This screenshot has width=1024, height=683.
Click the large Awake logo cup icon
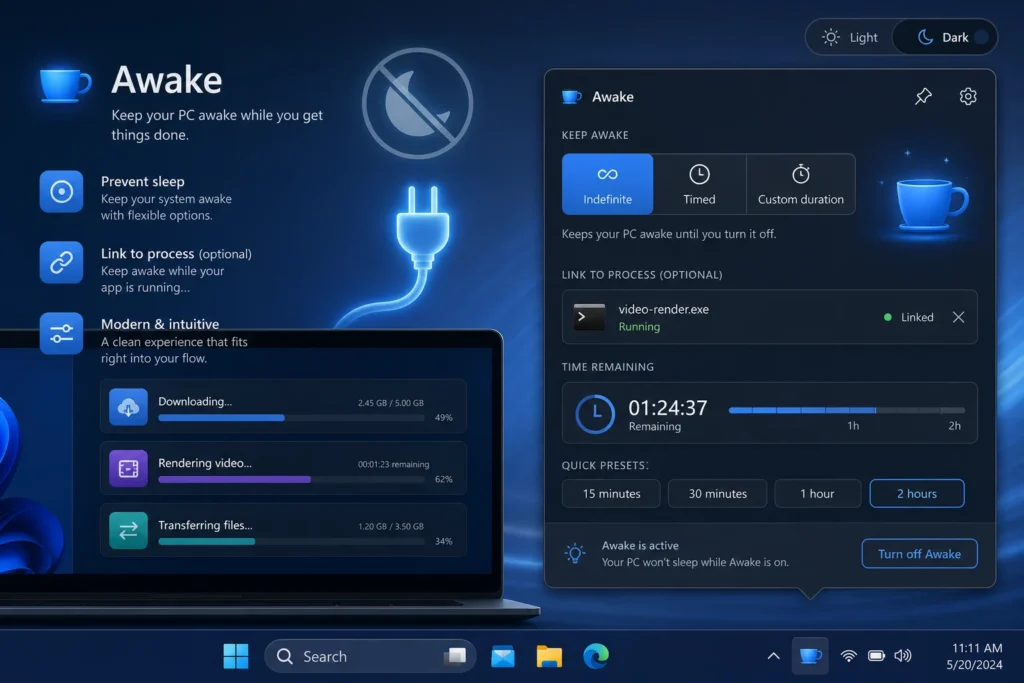coord(65,85)
